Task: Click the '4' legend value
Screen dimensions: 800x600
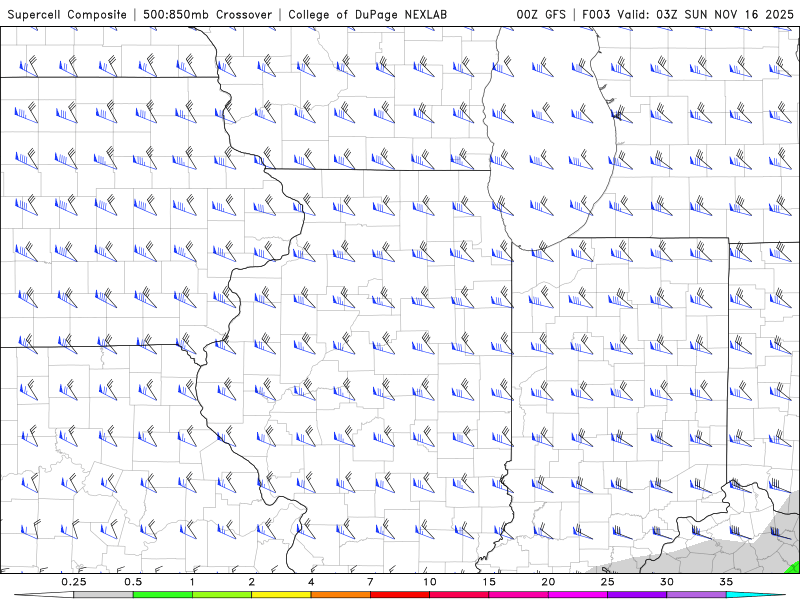Action: click(x=311, y=582)
